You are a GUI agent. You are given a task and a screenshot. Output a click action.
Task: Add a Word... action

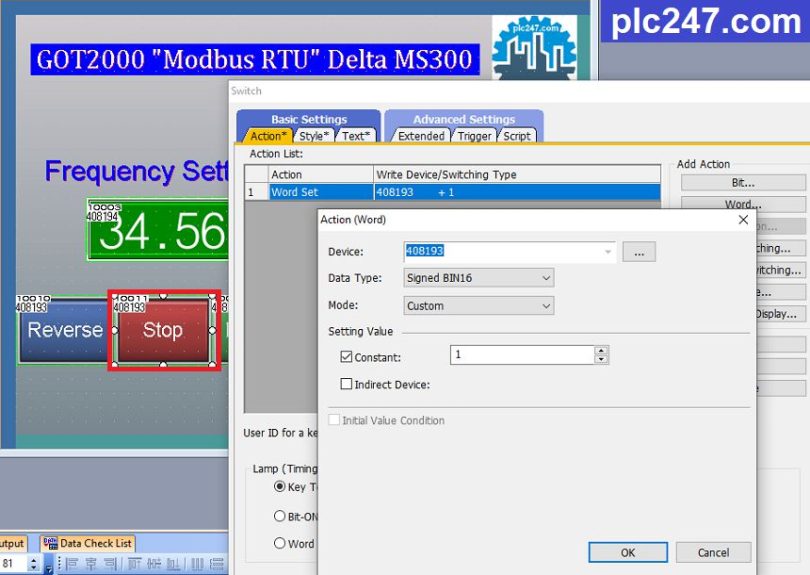(x=743, y=203)
